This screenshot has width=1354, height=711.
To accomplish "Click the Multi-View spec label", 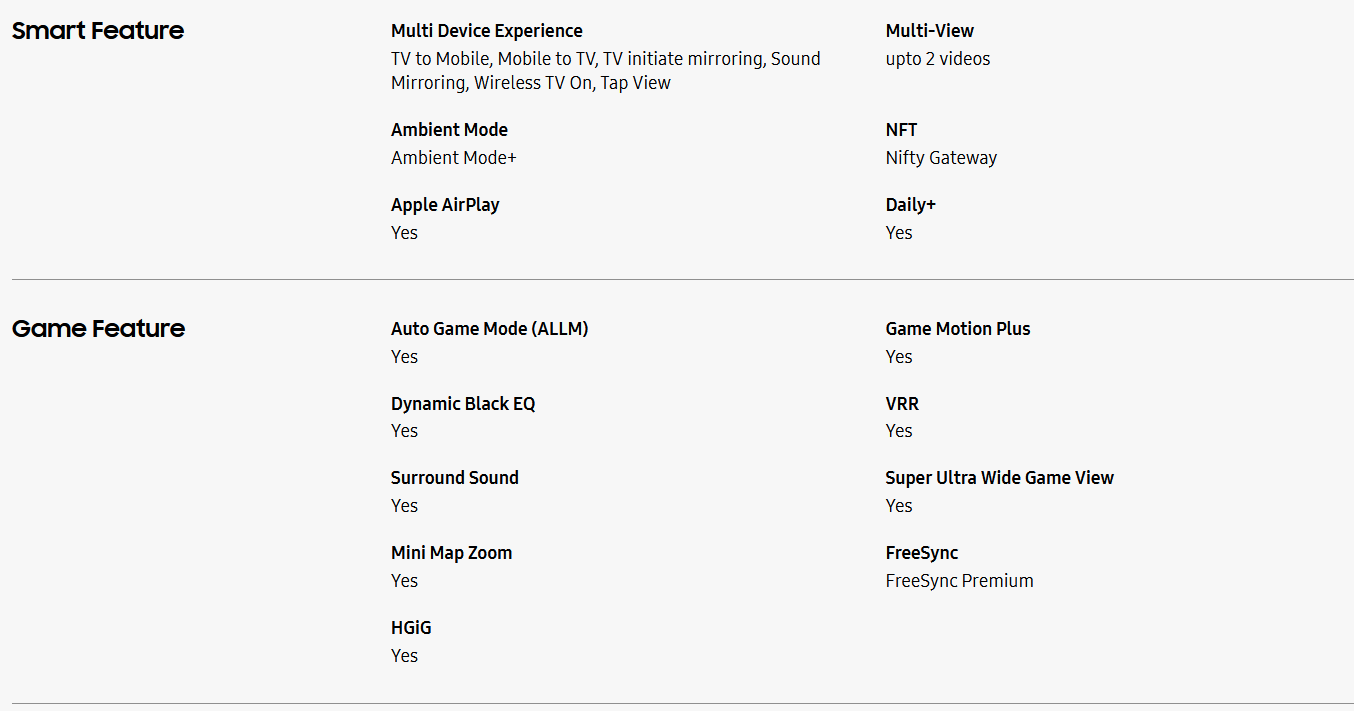I will tap(929, 31).
